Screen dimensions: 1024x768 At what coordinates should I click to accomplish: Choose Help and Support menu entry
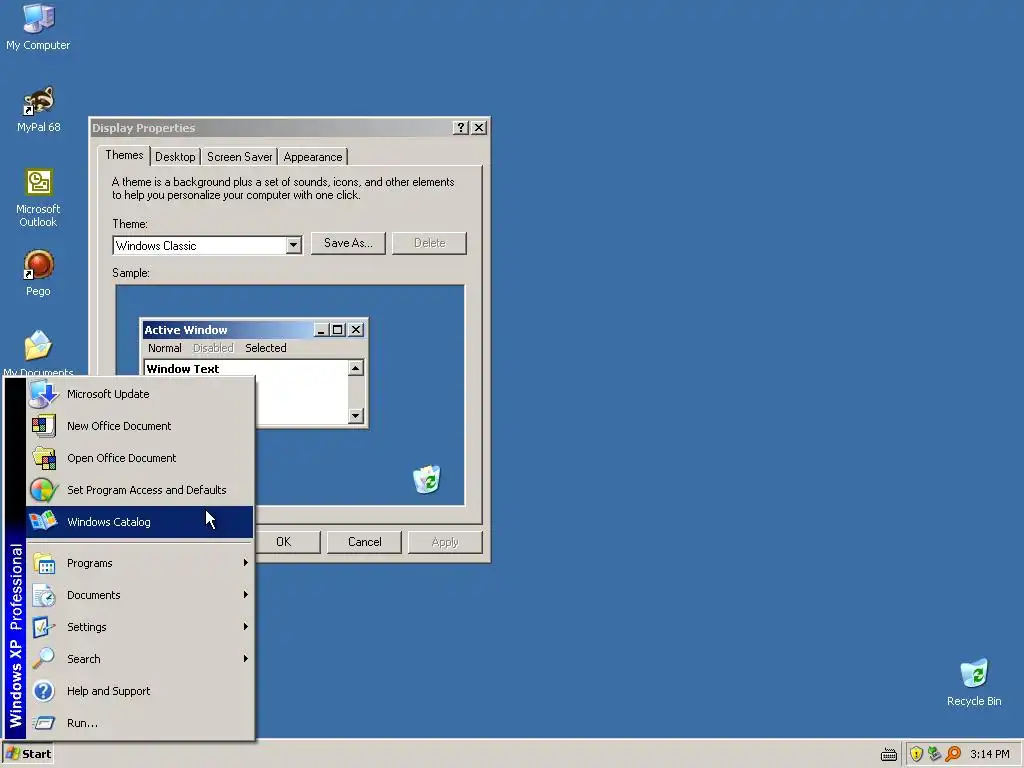coord(140,691)
